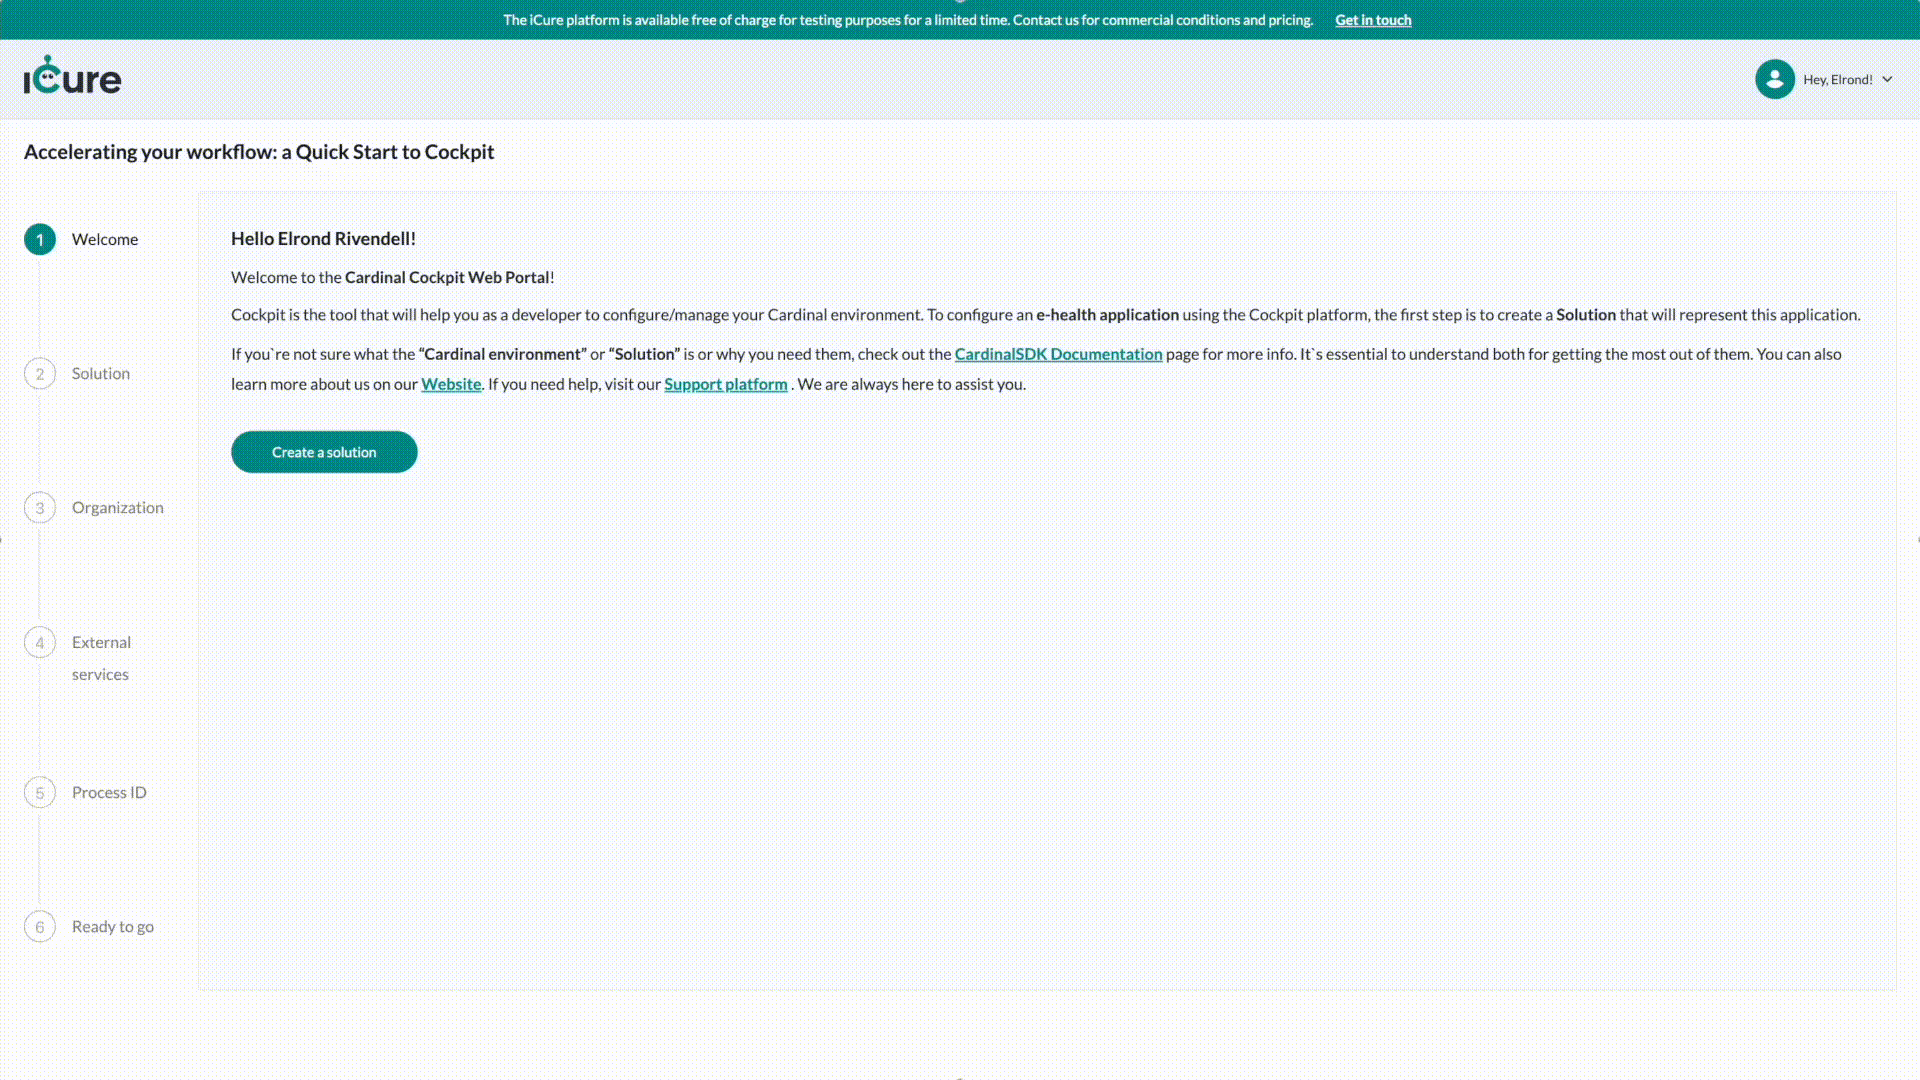Viewport: 1920px width, 1080px height.
Task: Follow the Get in touch link
Action: tap(1373, 20)
